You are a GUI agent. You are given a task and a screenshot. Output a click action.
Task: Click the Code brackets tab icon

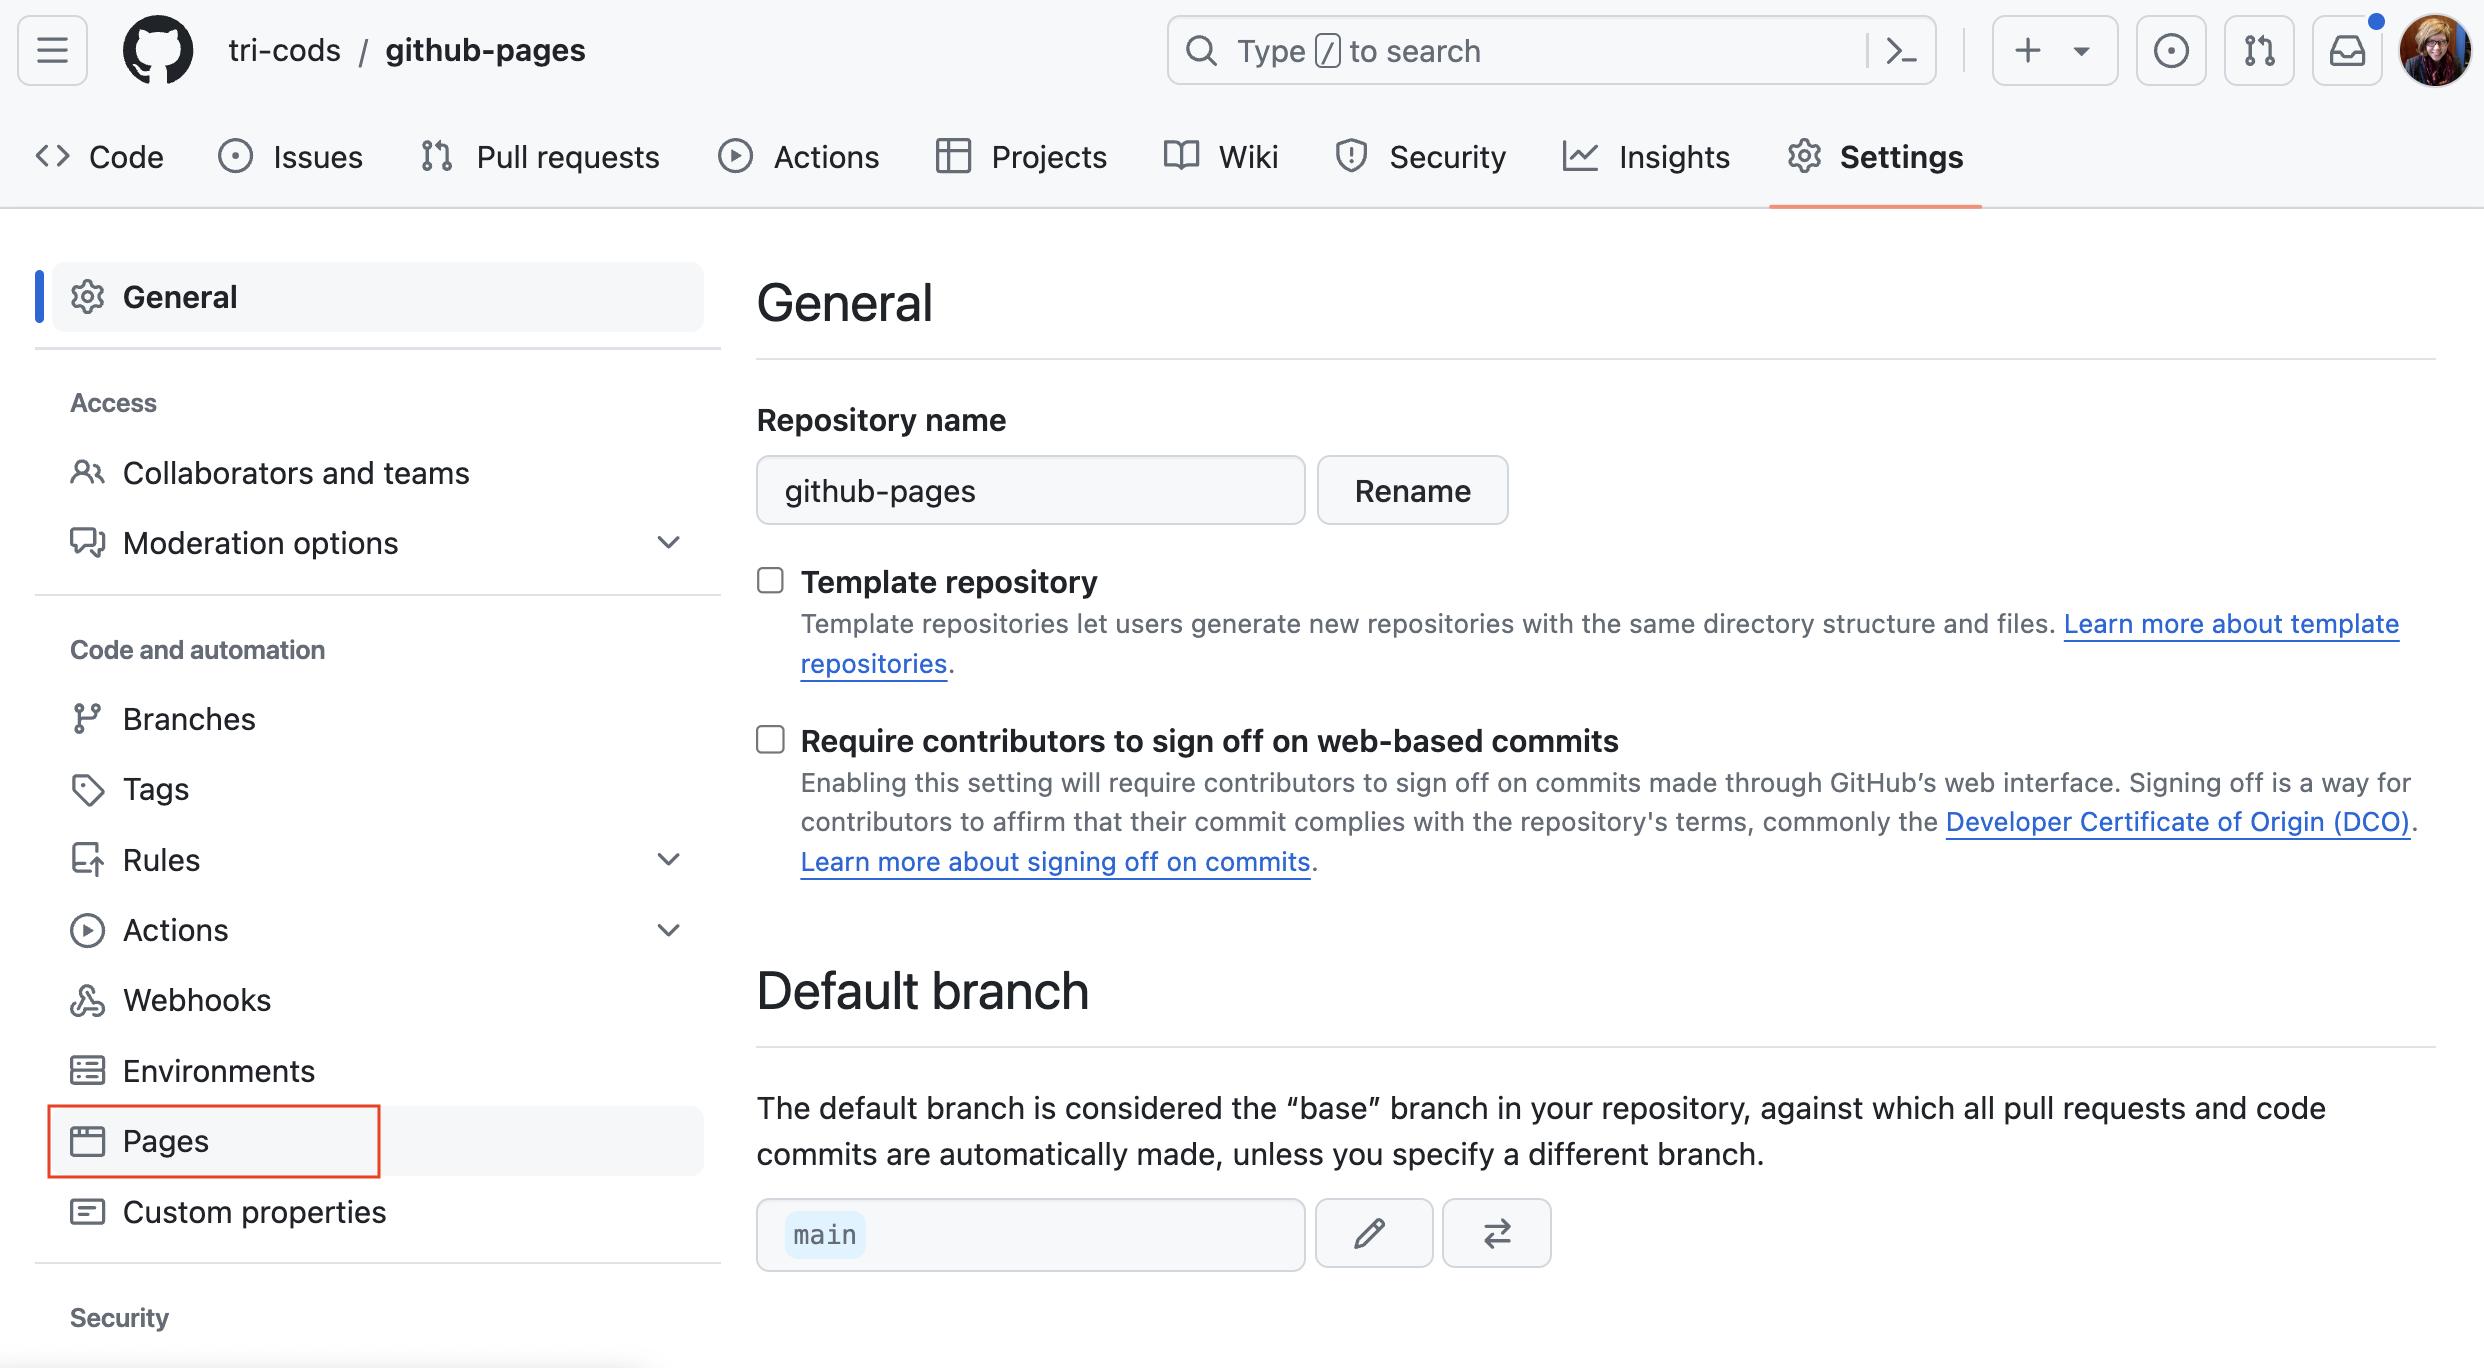pos(52,156)
